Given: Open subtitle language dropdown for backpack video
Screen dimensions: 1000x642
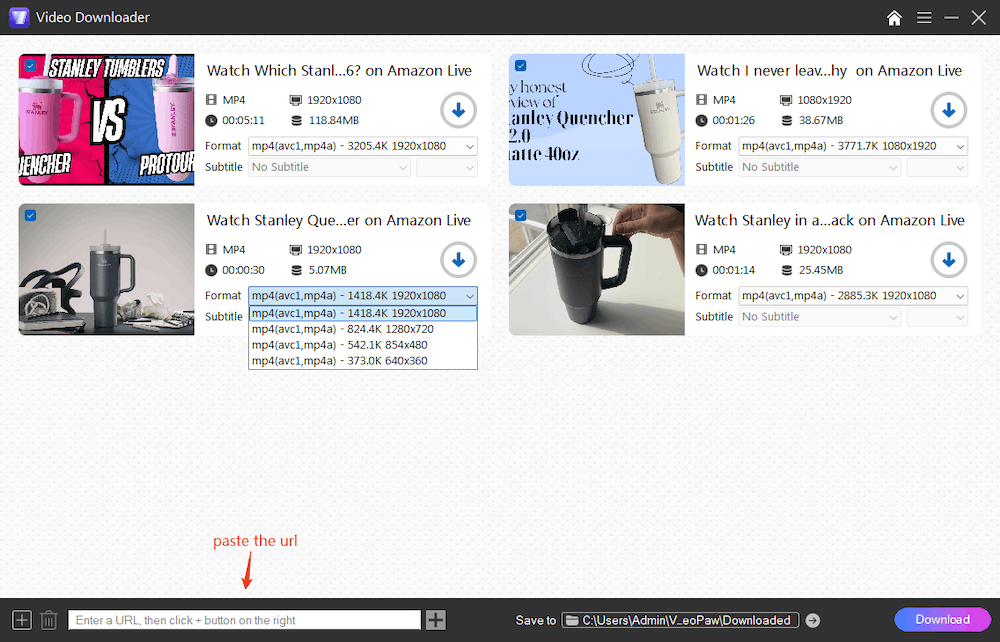Looking at the screenshot, I should coord(937,317).
